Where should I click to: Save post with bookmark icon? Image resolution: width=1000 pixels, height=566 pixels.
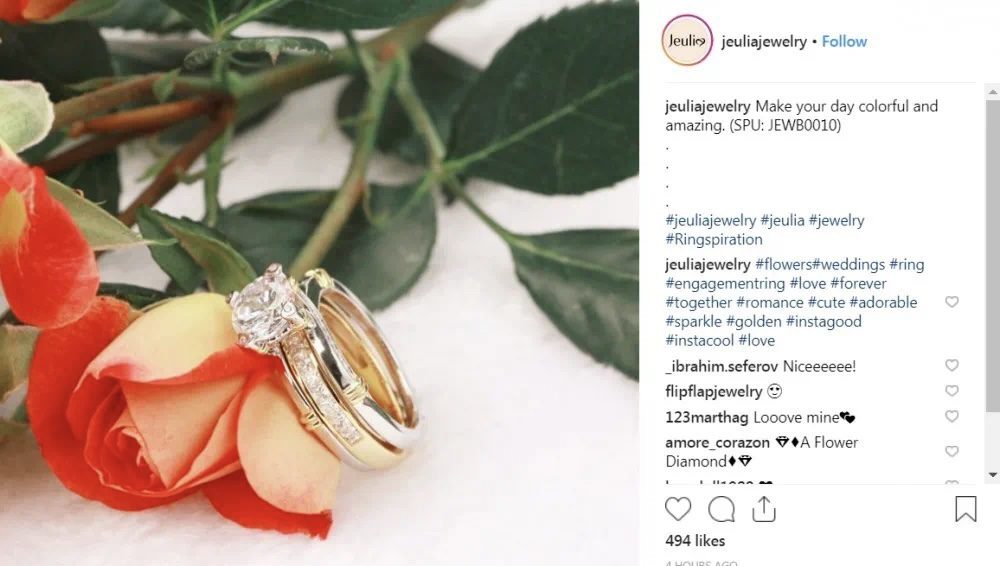click(x=966, y=509)
